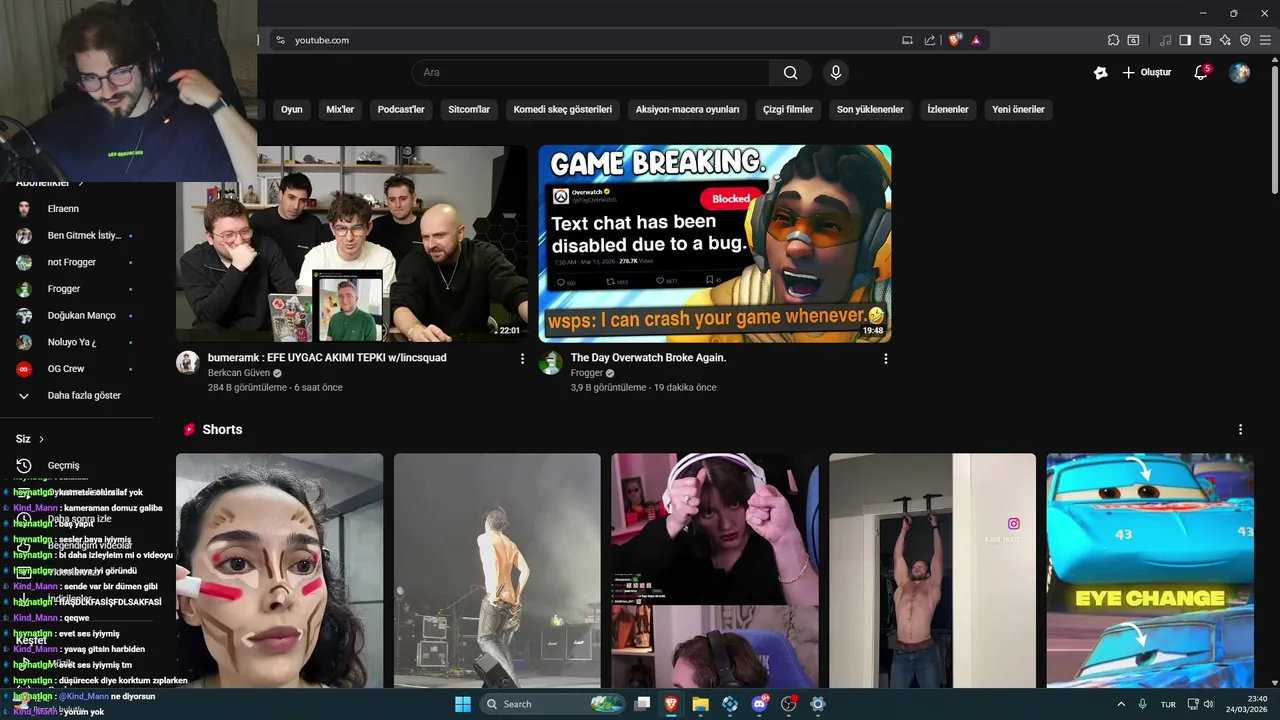Expand the 'Siz' section chevron
This screenshot has width=1280, height=720.
[x=41, y=439]
